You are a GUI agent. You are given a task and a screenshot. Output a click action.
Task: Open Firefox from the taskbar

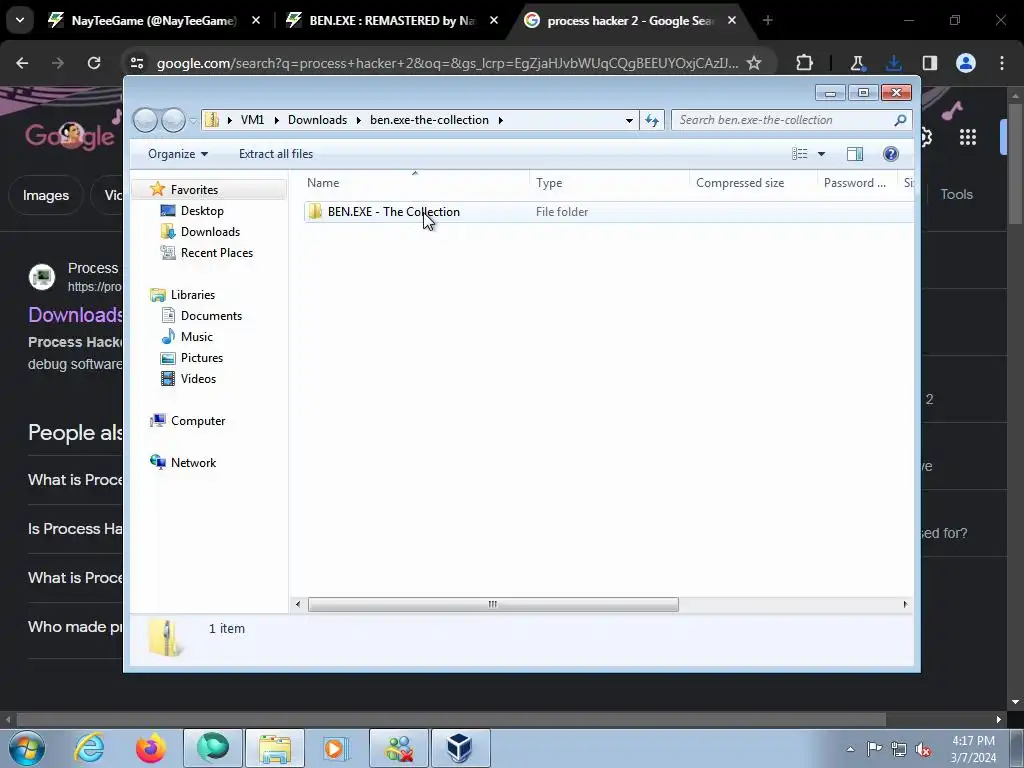point(151,748)
